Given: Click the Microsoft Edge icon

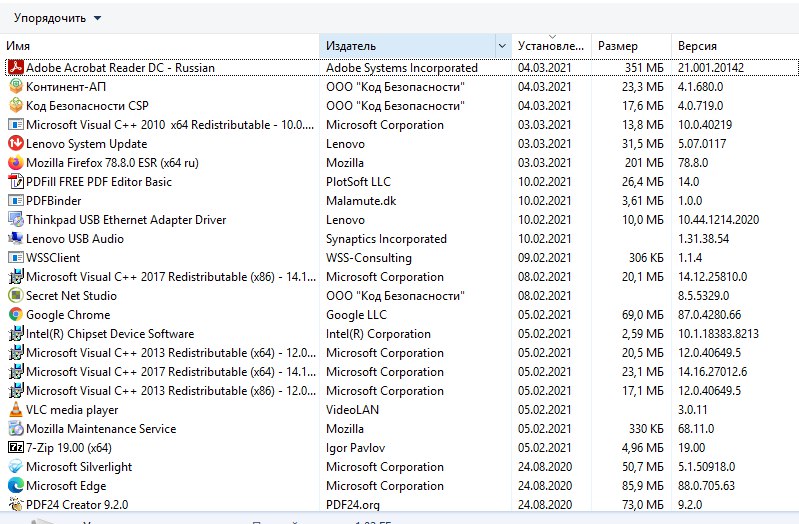Looking at the screenshot, I should (16, 486).
